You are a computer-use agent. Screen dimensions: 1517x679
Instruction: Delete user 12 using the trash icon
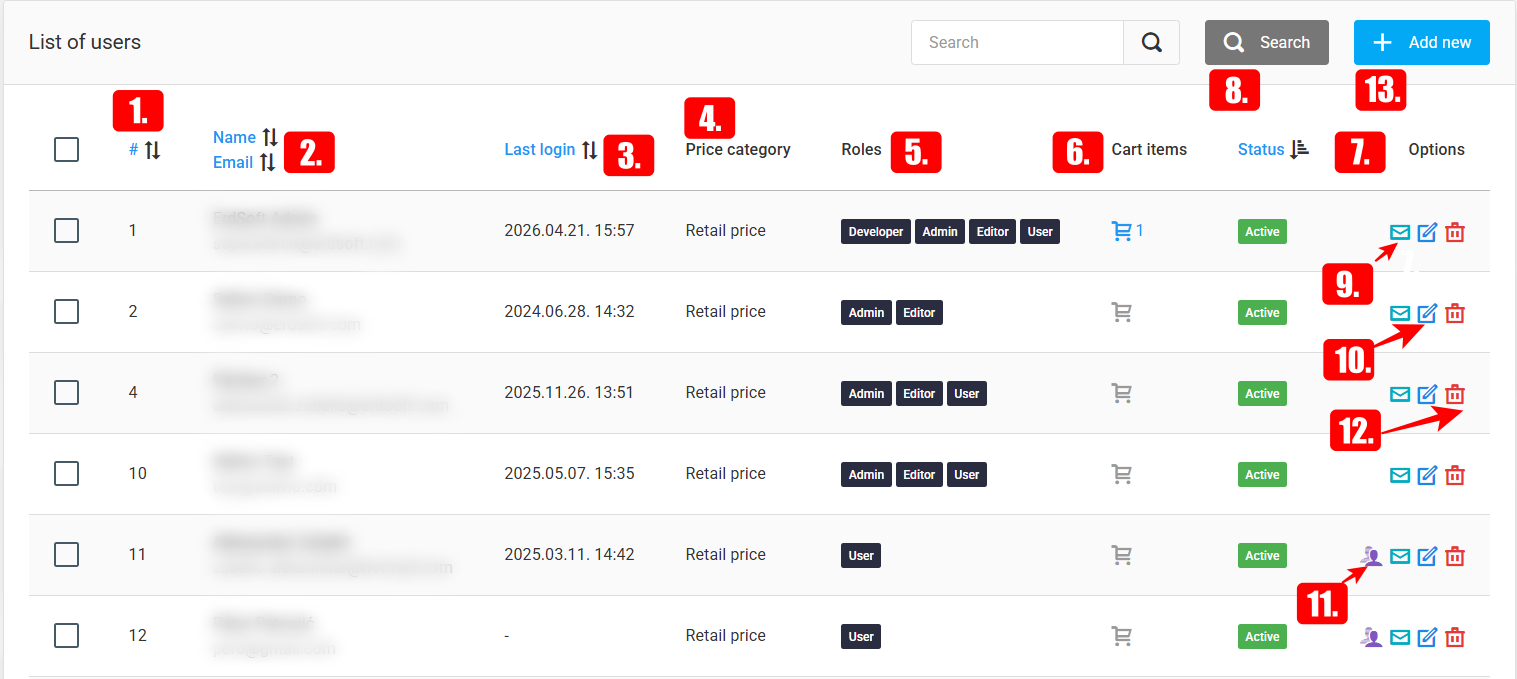click(x=1455, y=637)
